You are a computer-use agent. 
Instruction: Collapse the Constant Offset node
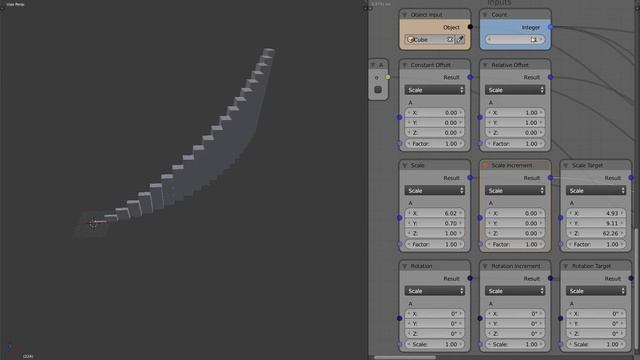click(x=405, y=65)
